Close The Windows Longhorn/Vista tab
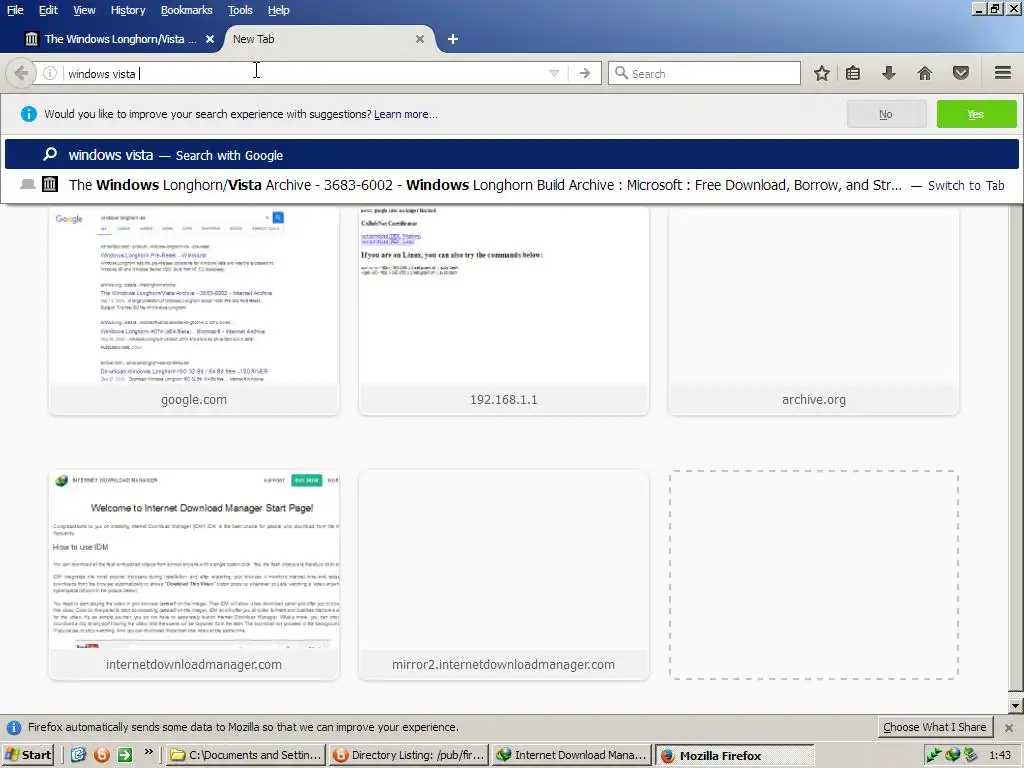The width and height of the screenshot is (1024, 768). pos(210,39)
